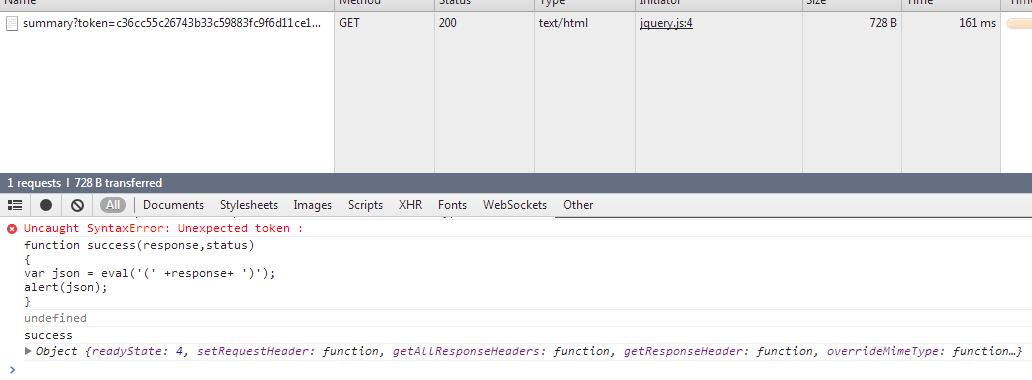This screenshot has height=380, width=1032.
Task: Click the timeline bar of the request
Action: click(x=1019, y=24)
